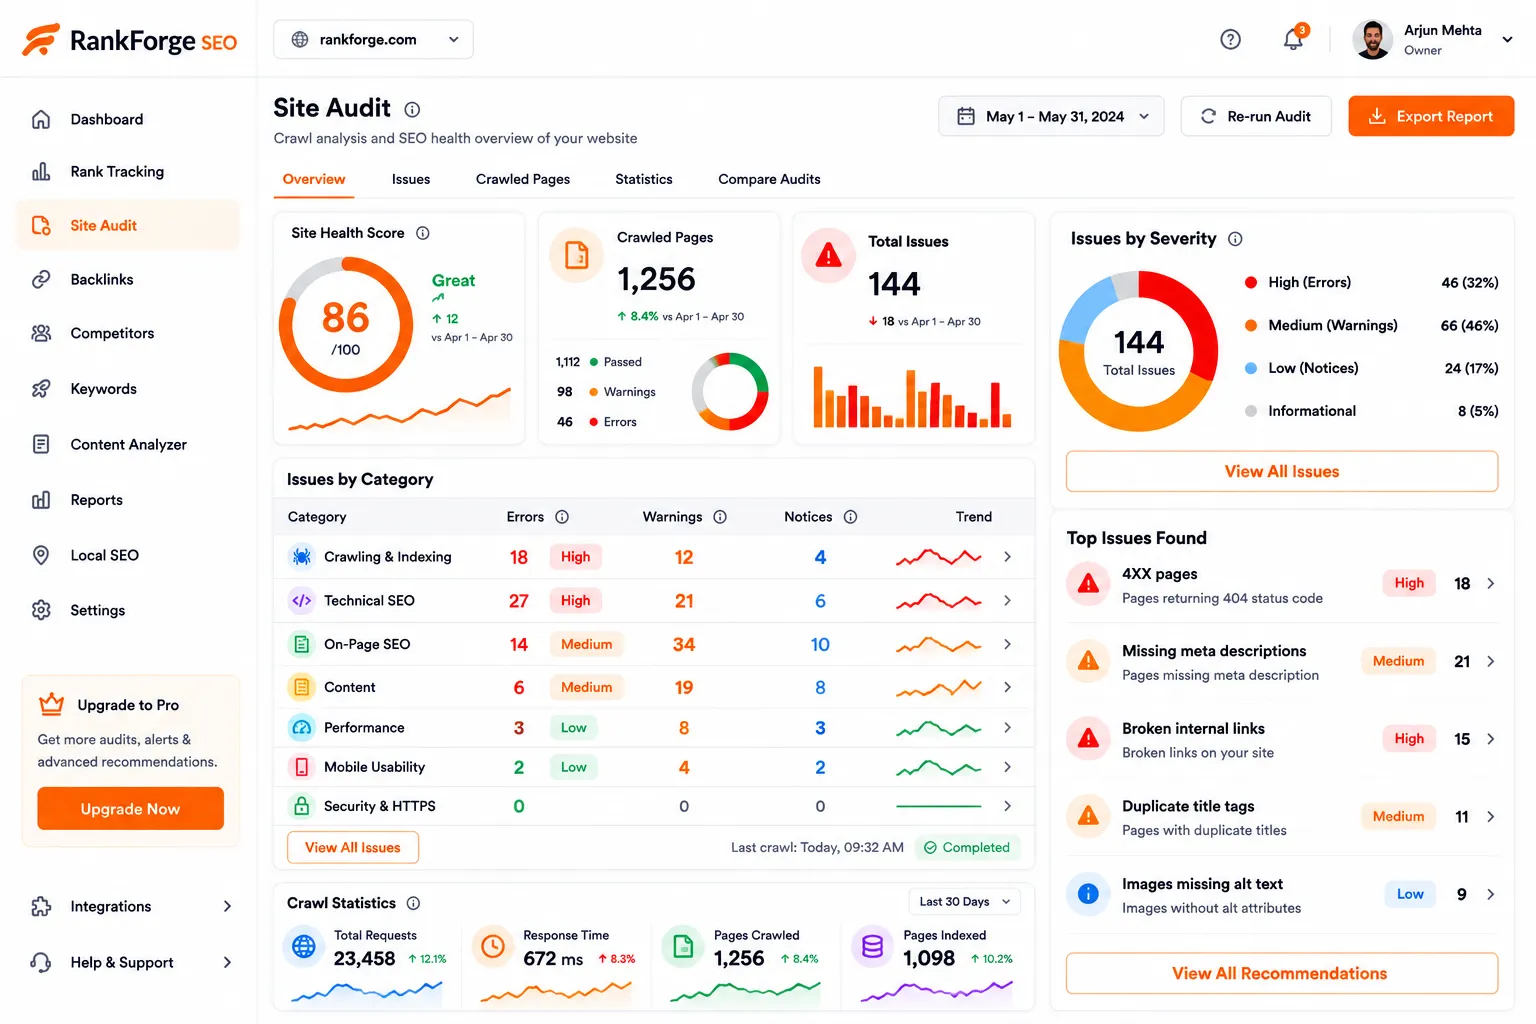This screenshot has width=1536, height=1024.
Task: Click the Upgrade to Pro crown icon
Action: [51, 705]
